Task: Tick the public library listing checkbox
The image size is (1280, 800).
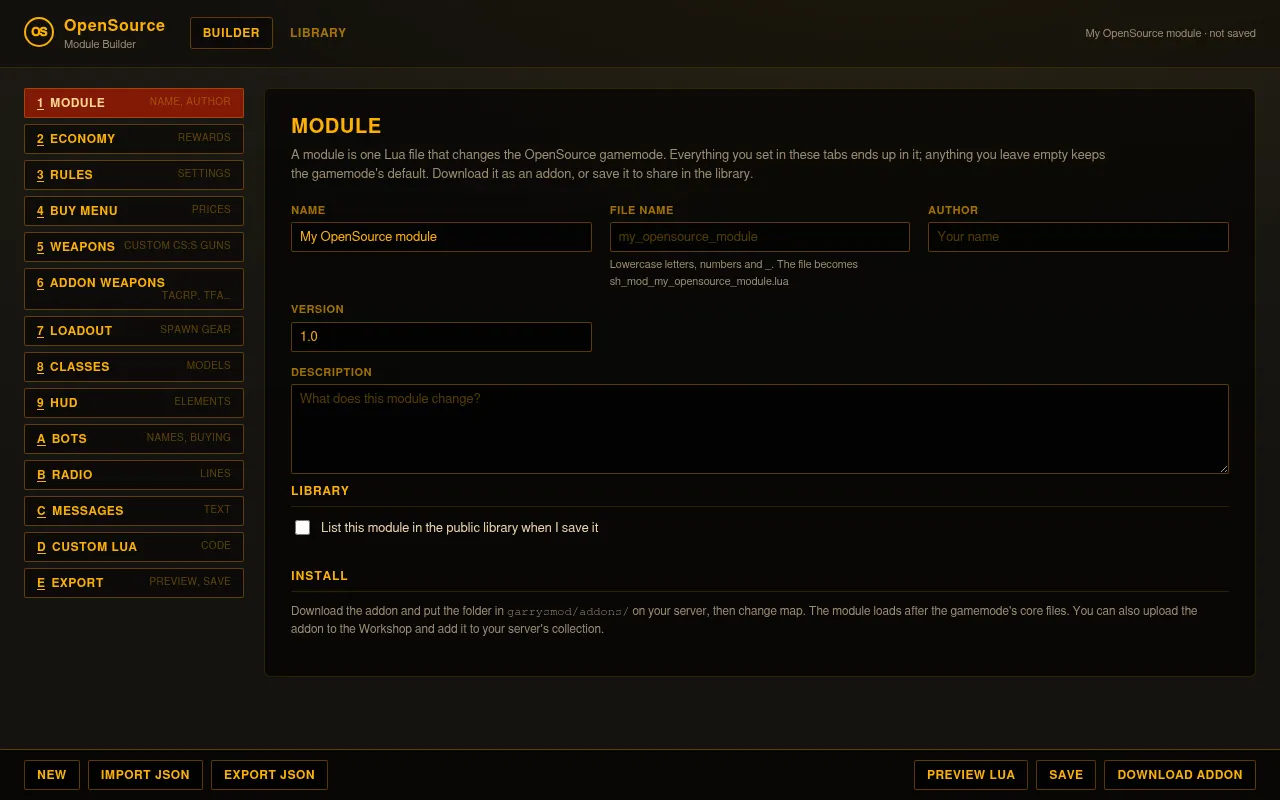Action: point(302,527)
